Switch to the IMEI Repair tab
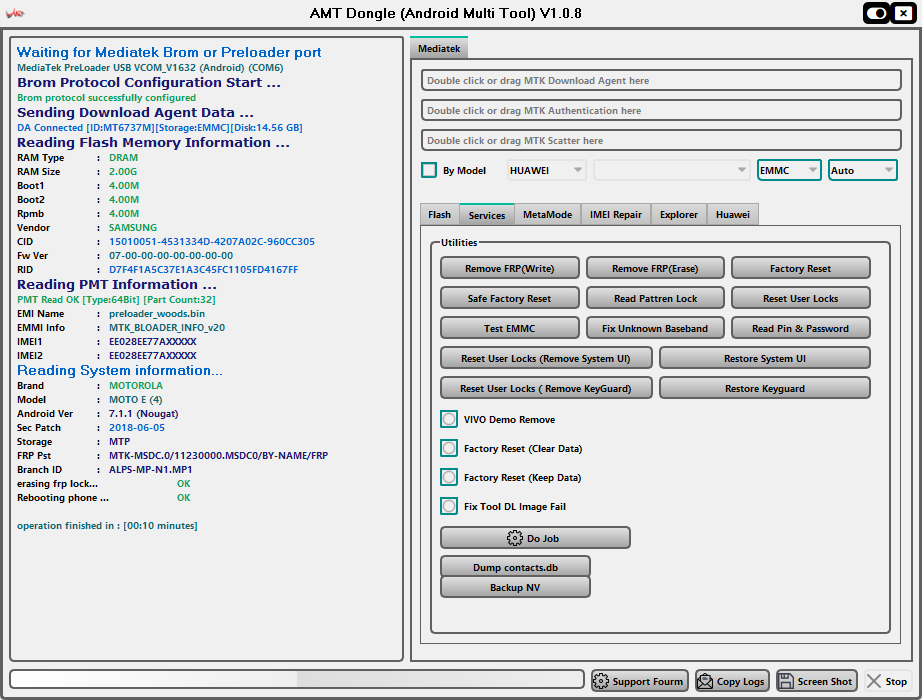This screenshot has height=700, width=922. point(615,214)
